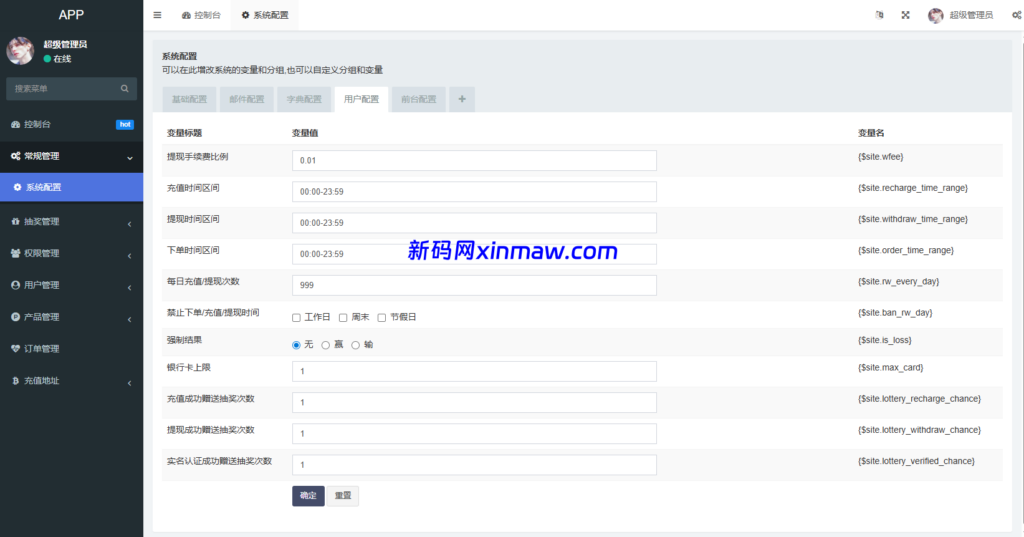Check the 周末 checkbox

click(343, 317)
